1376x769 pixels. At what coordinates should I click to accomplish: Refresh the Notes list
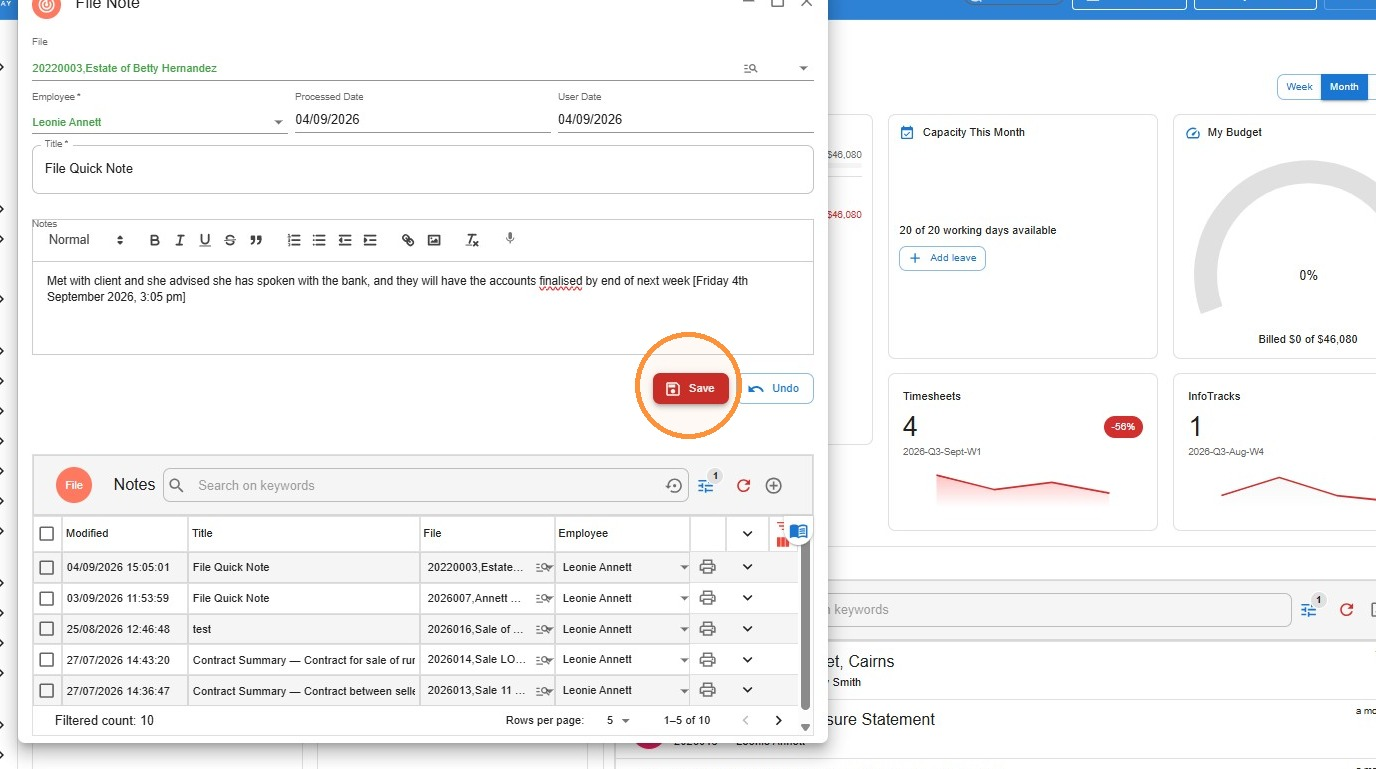pos(743,486)
